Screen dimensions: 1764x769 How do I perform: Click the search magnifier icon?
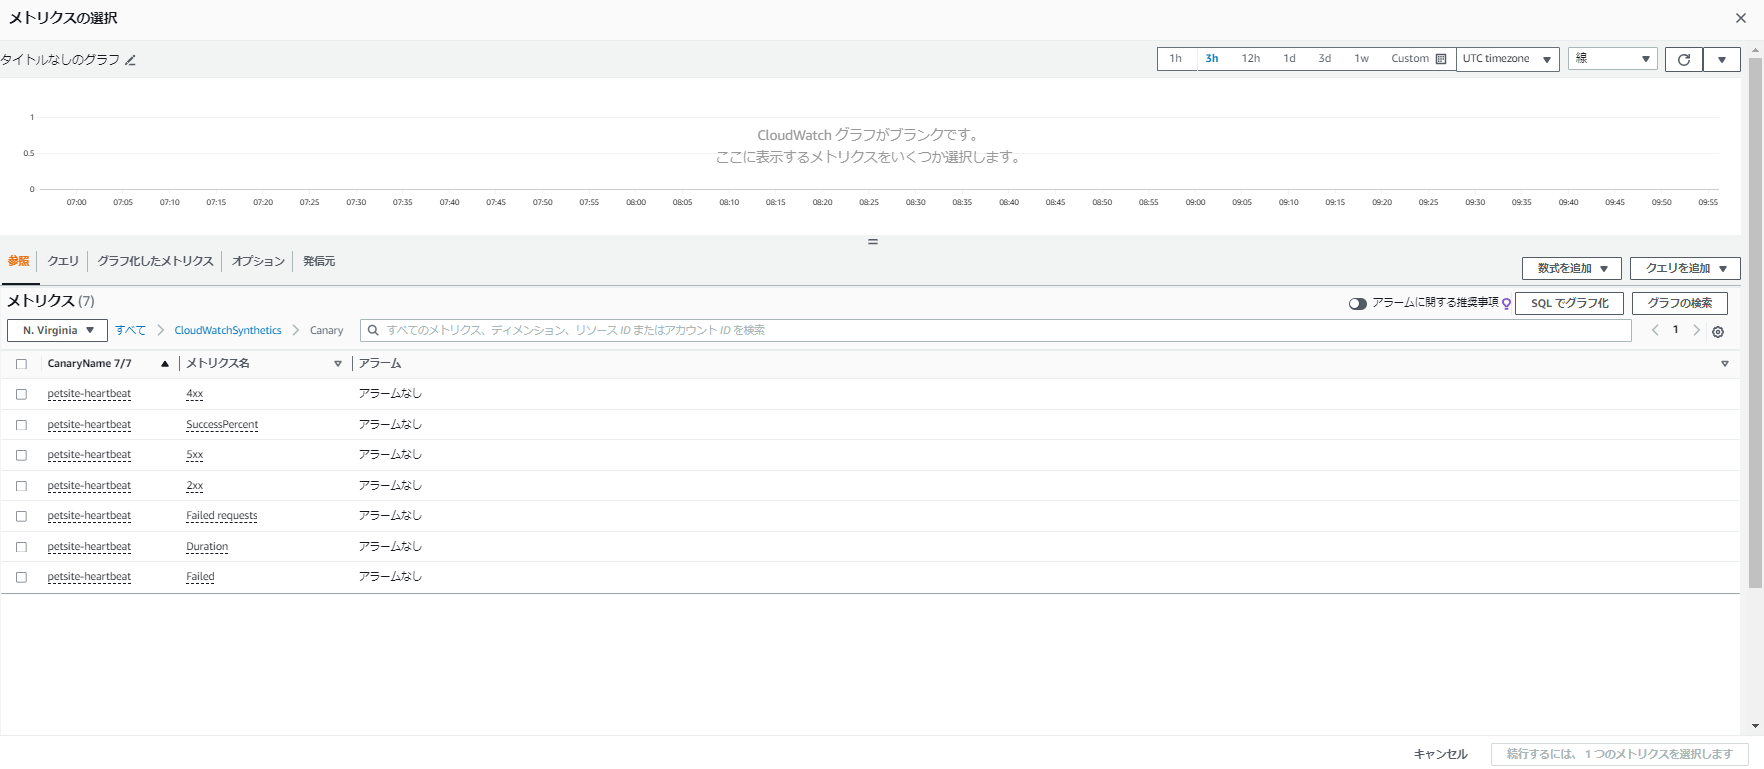click(x=374, y=330)
